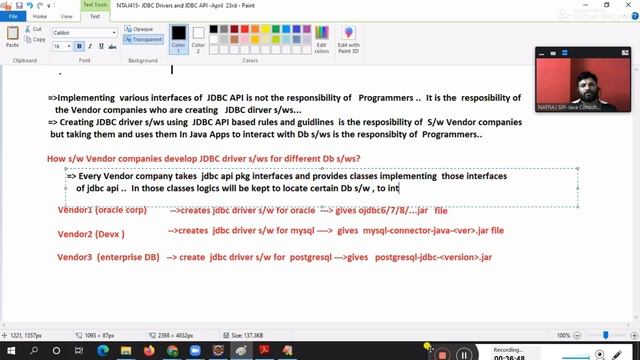The image size is (640, 360).
Task: Open the PDF reader taskbar icon
Action: pyautogui.click(x=264, y=351)
